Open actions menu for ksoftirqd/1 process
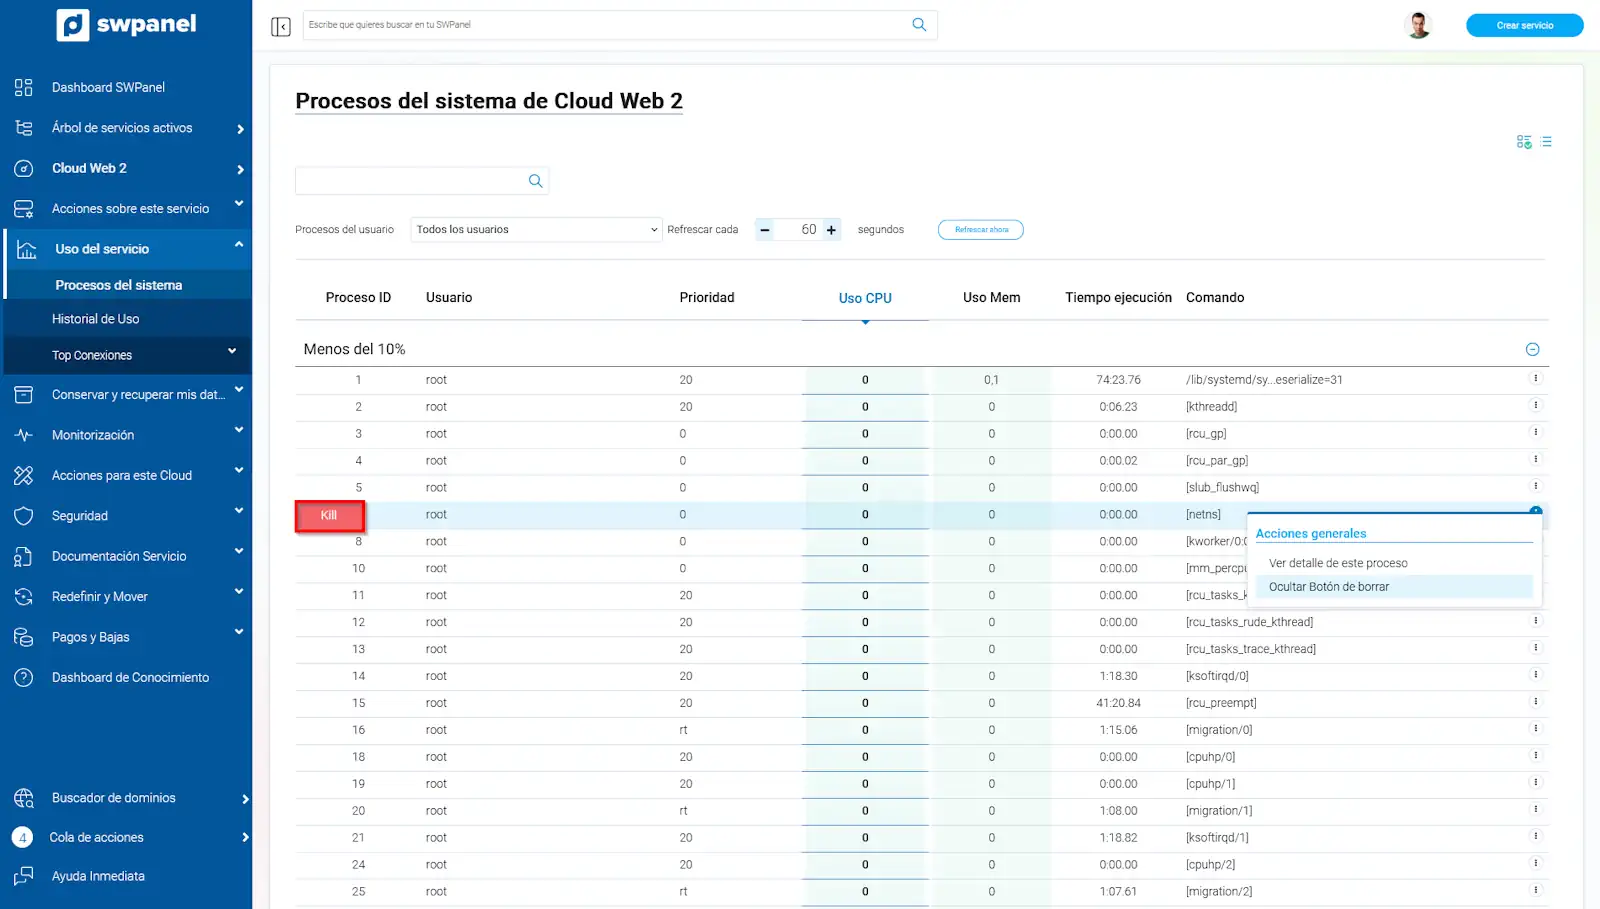The image size is (1600, 909). [1535, 836]
